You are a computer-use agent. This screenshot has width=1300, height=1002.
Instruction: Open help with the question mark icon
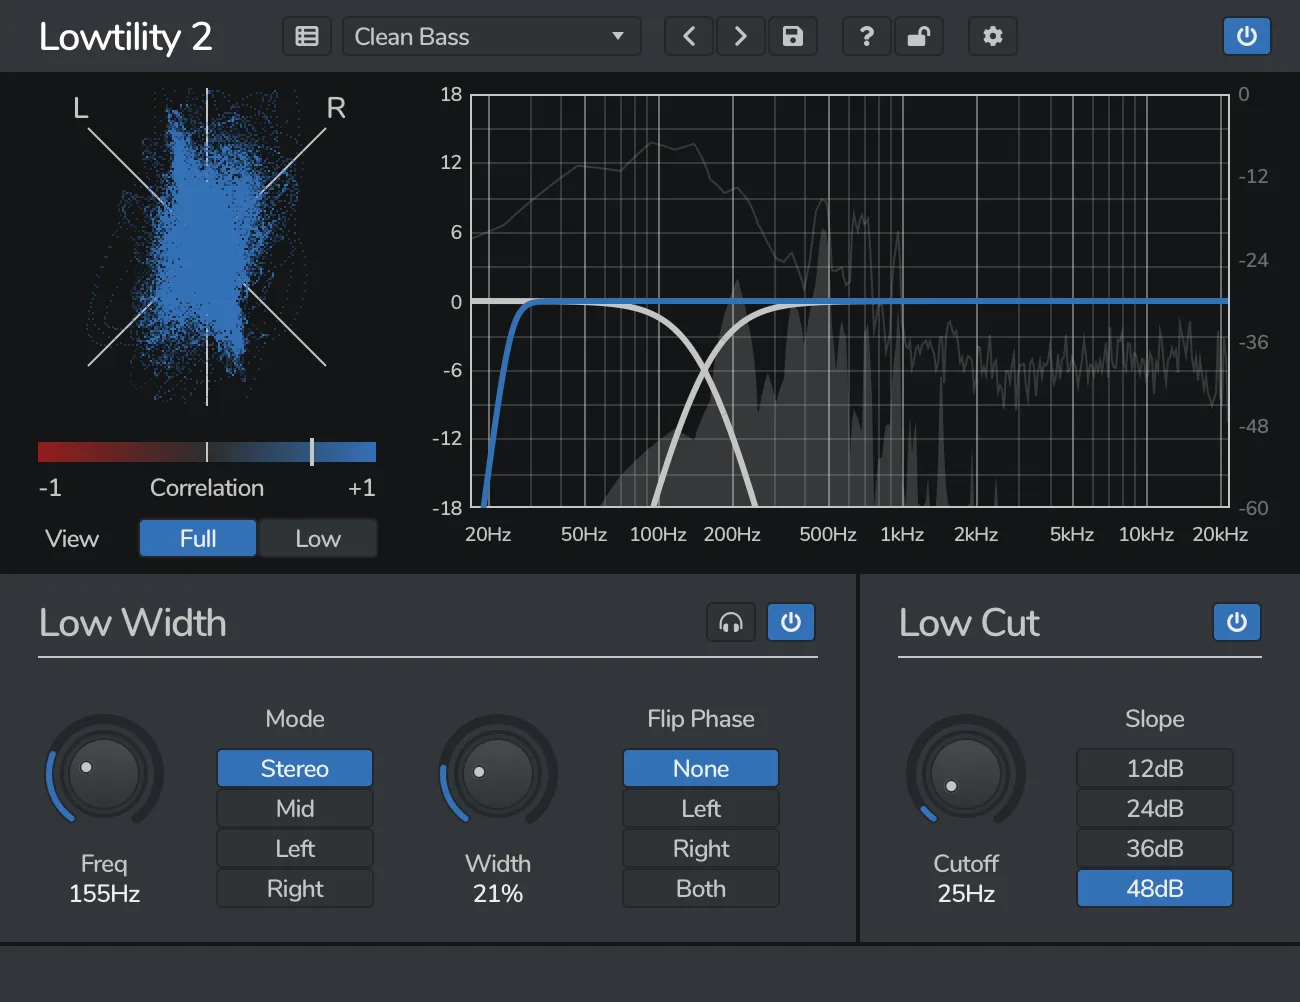[x=867, y=37]
